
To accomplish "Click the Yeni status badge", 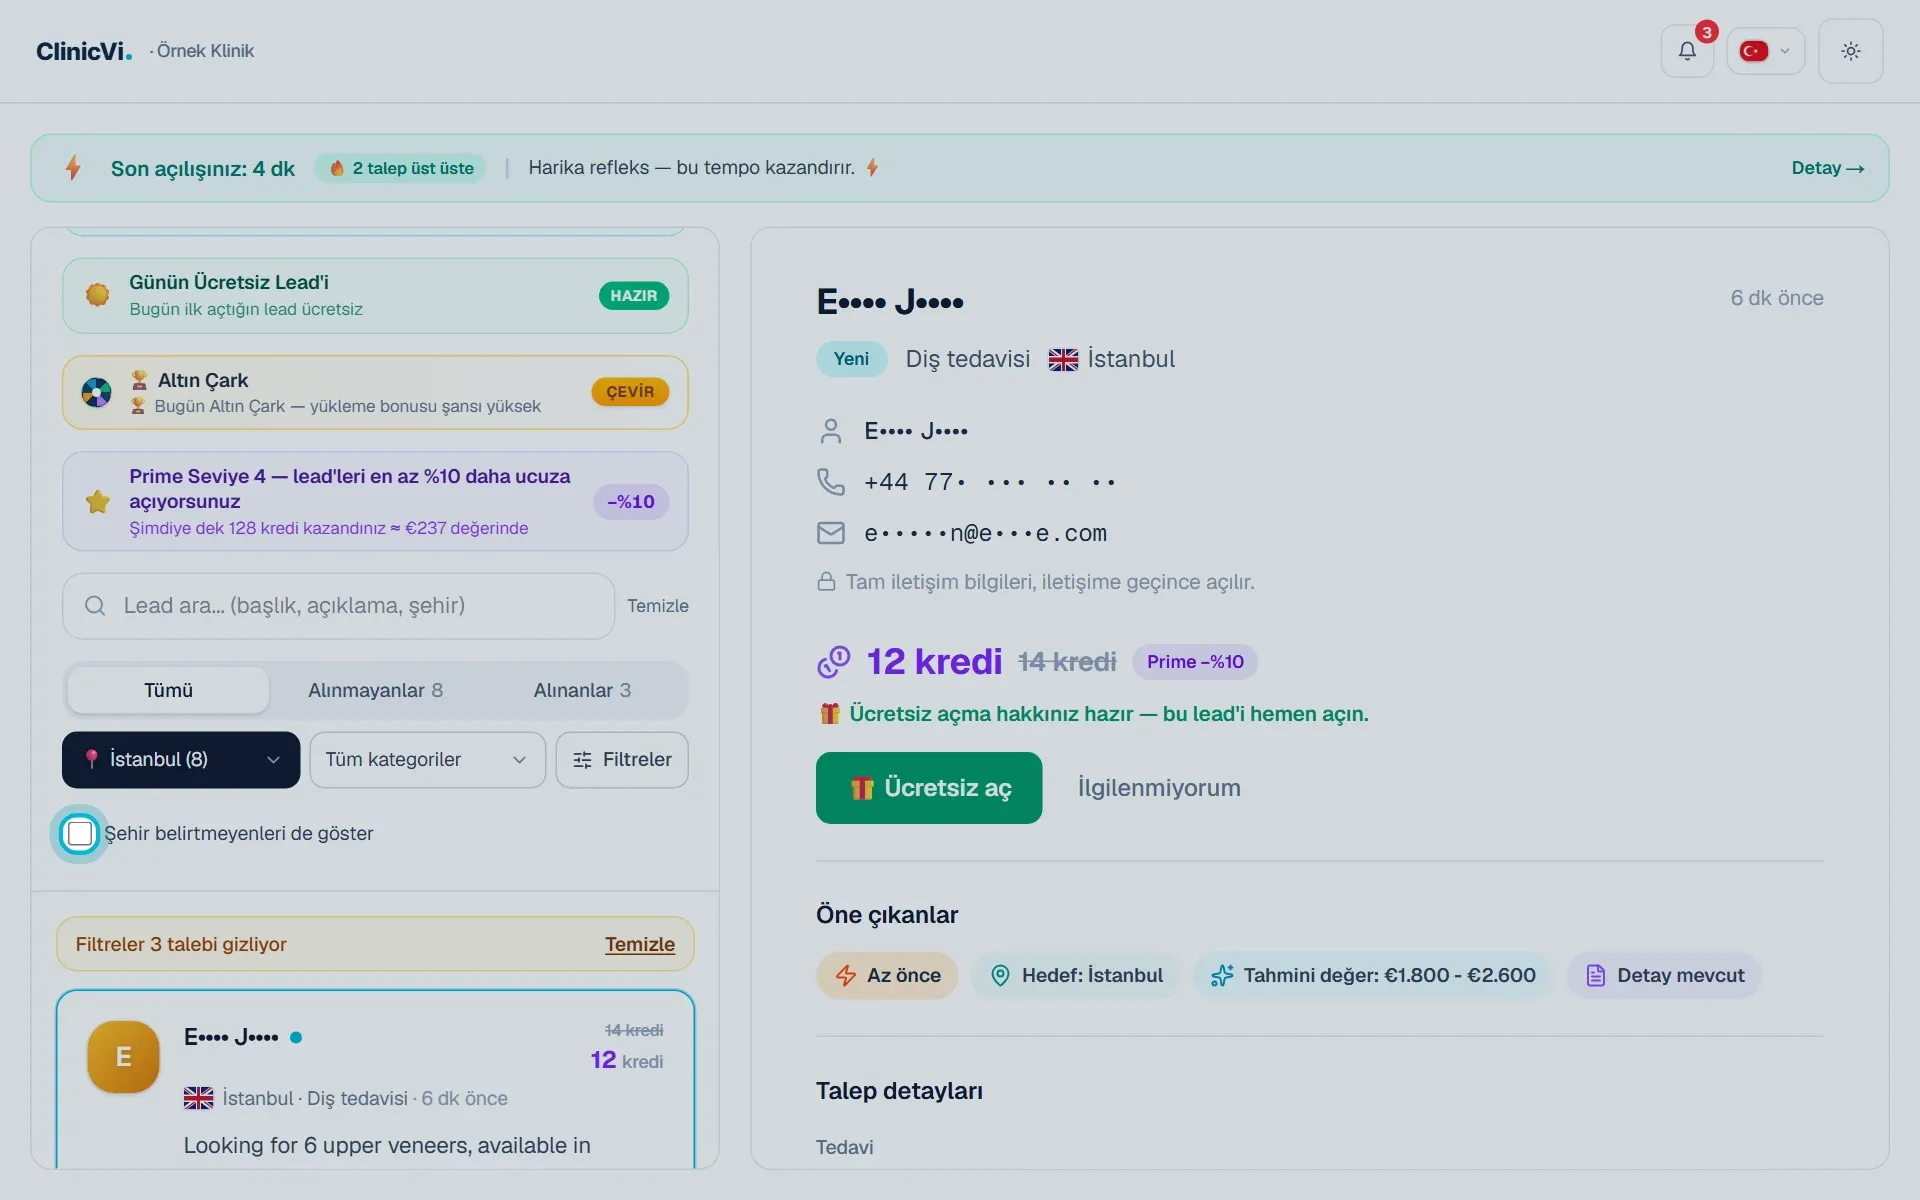I will (x=851, y=359).
